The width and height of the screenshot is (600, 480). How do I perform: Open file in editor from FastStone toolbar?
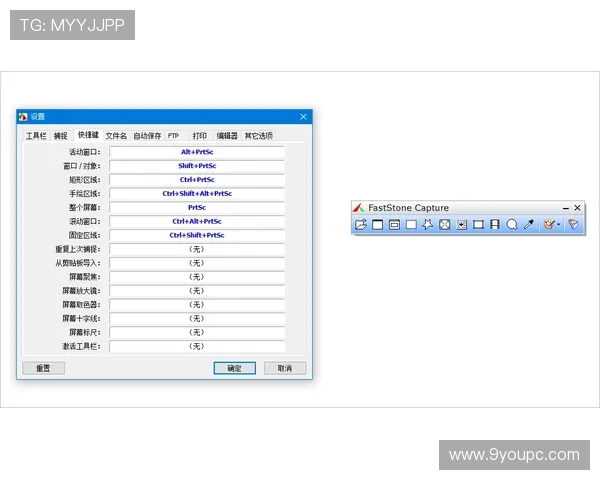click(x=360, y=224)
